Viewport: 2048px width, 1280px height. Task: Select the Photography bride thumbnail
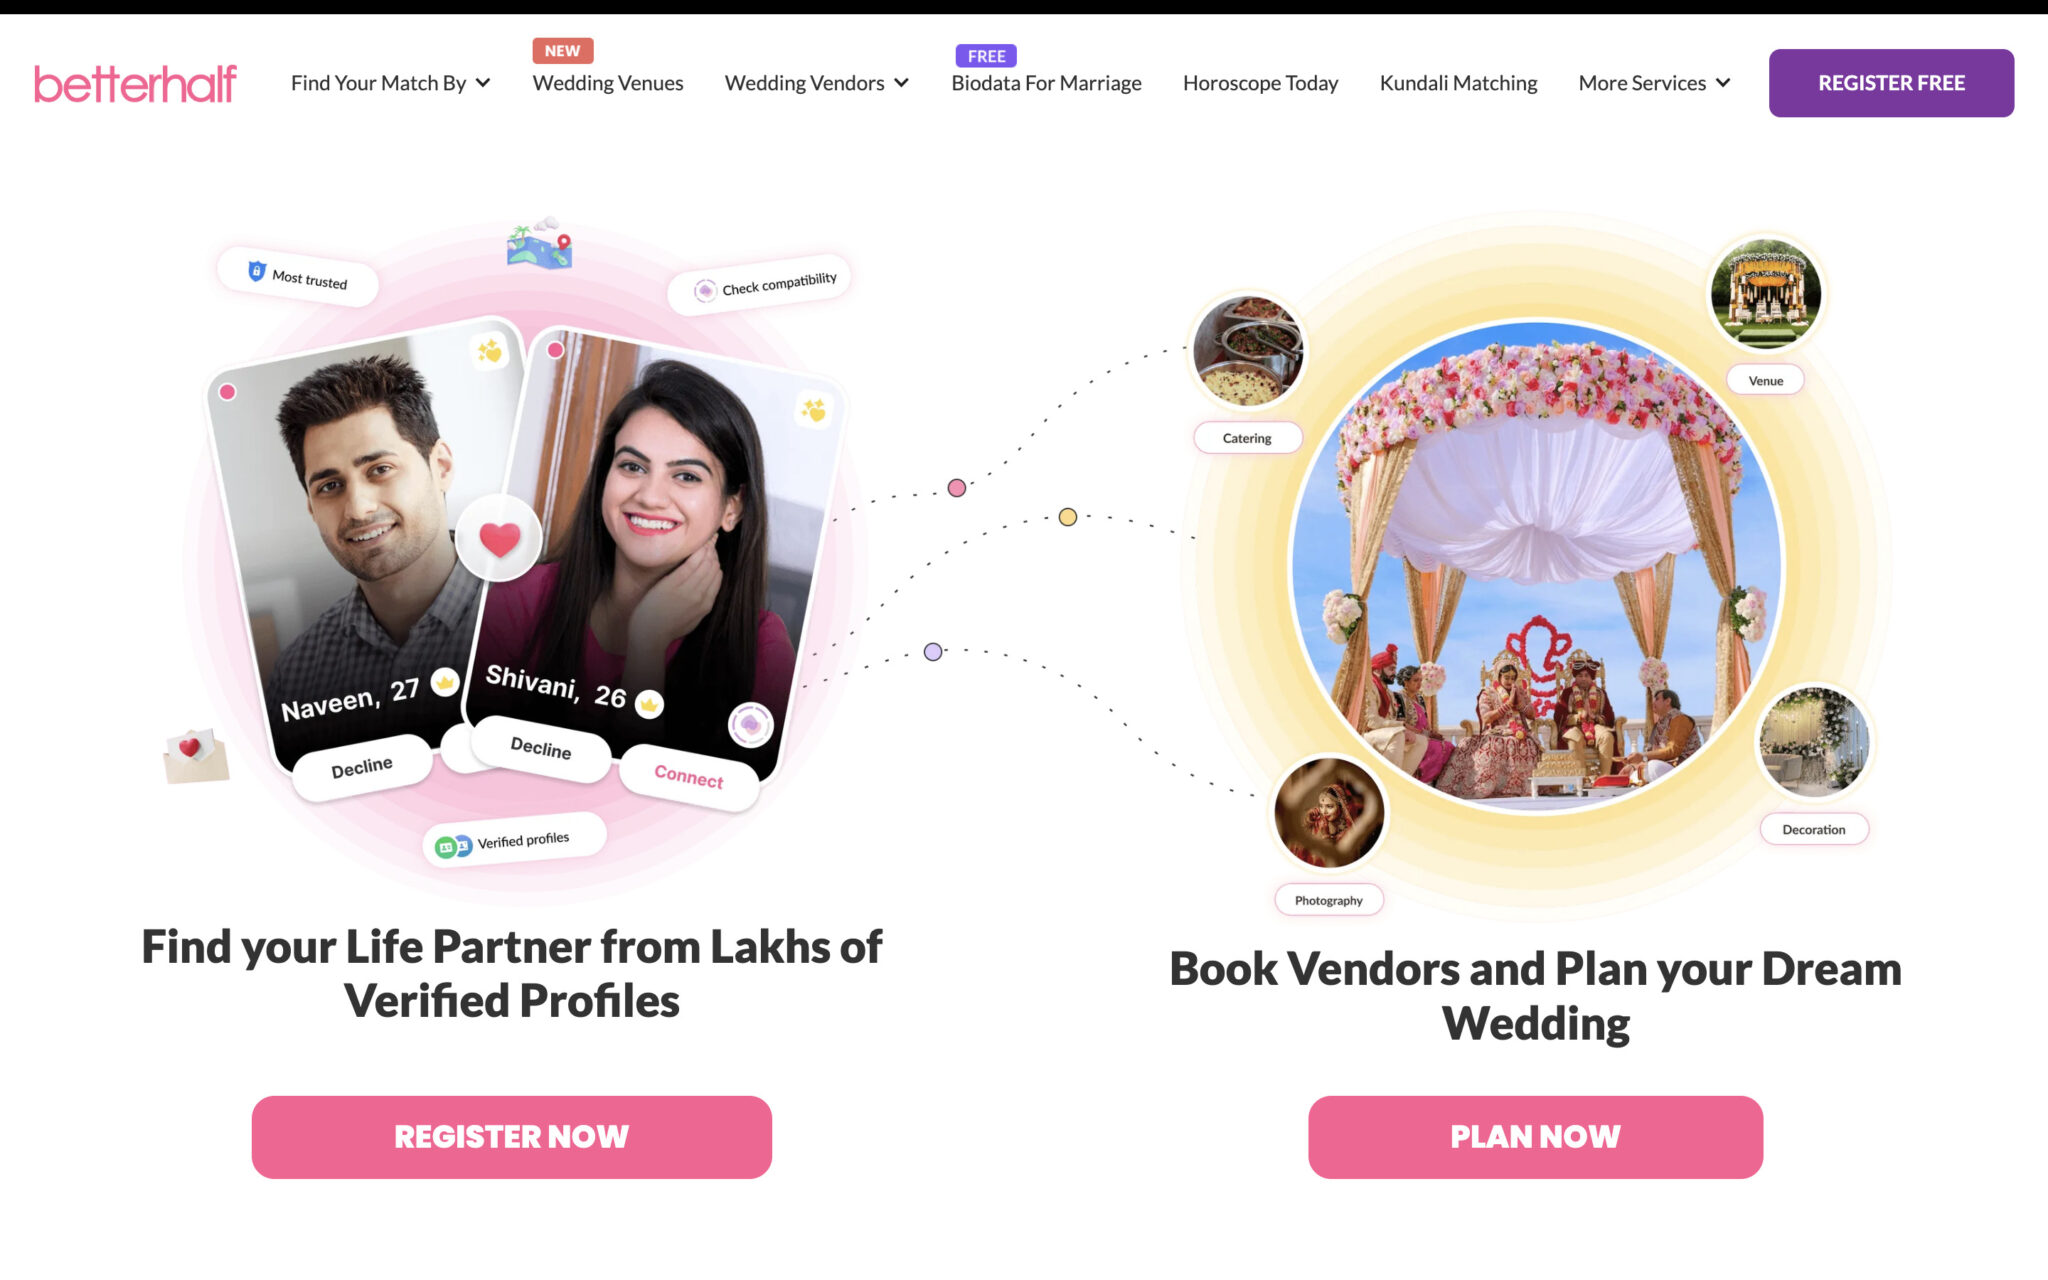1329,812
